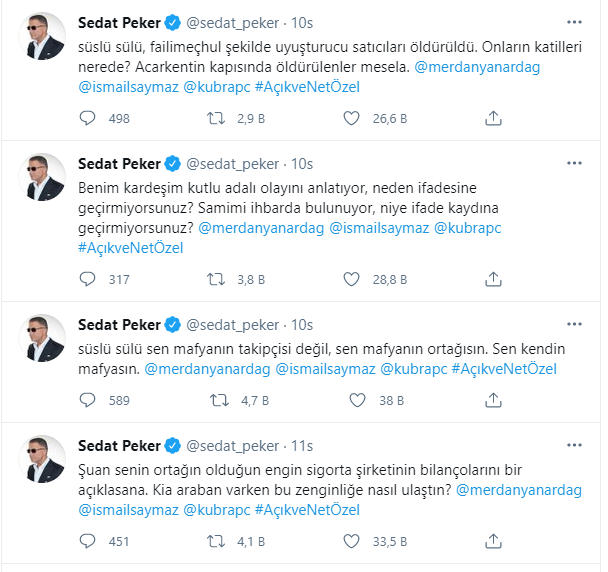This screenshot has height=572, width=608.
Task: Share the tweet about engin sigorta
Action: point(493,541)
